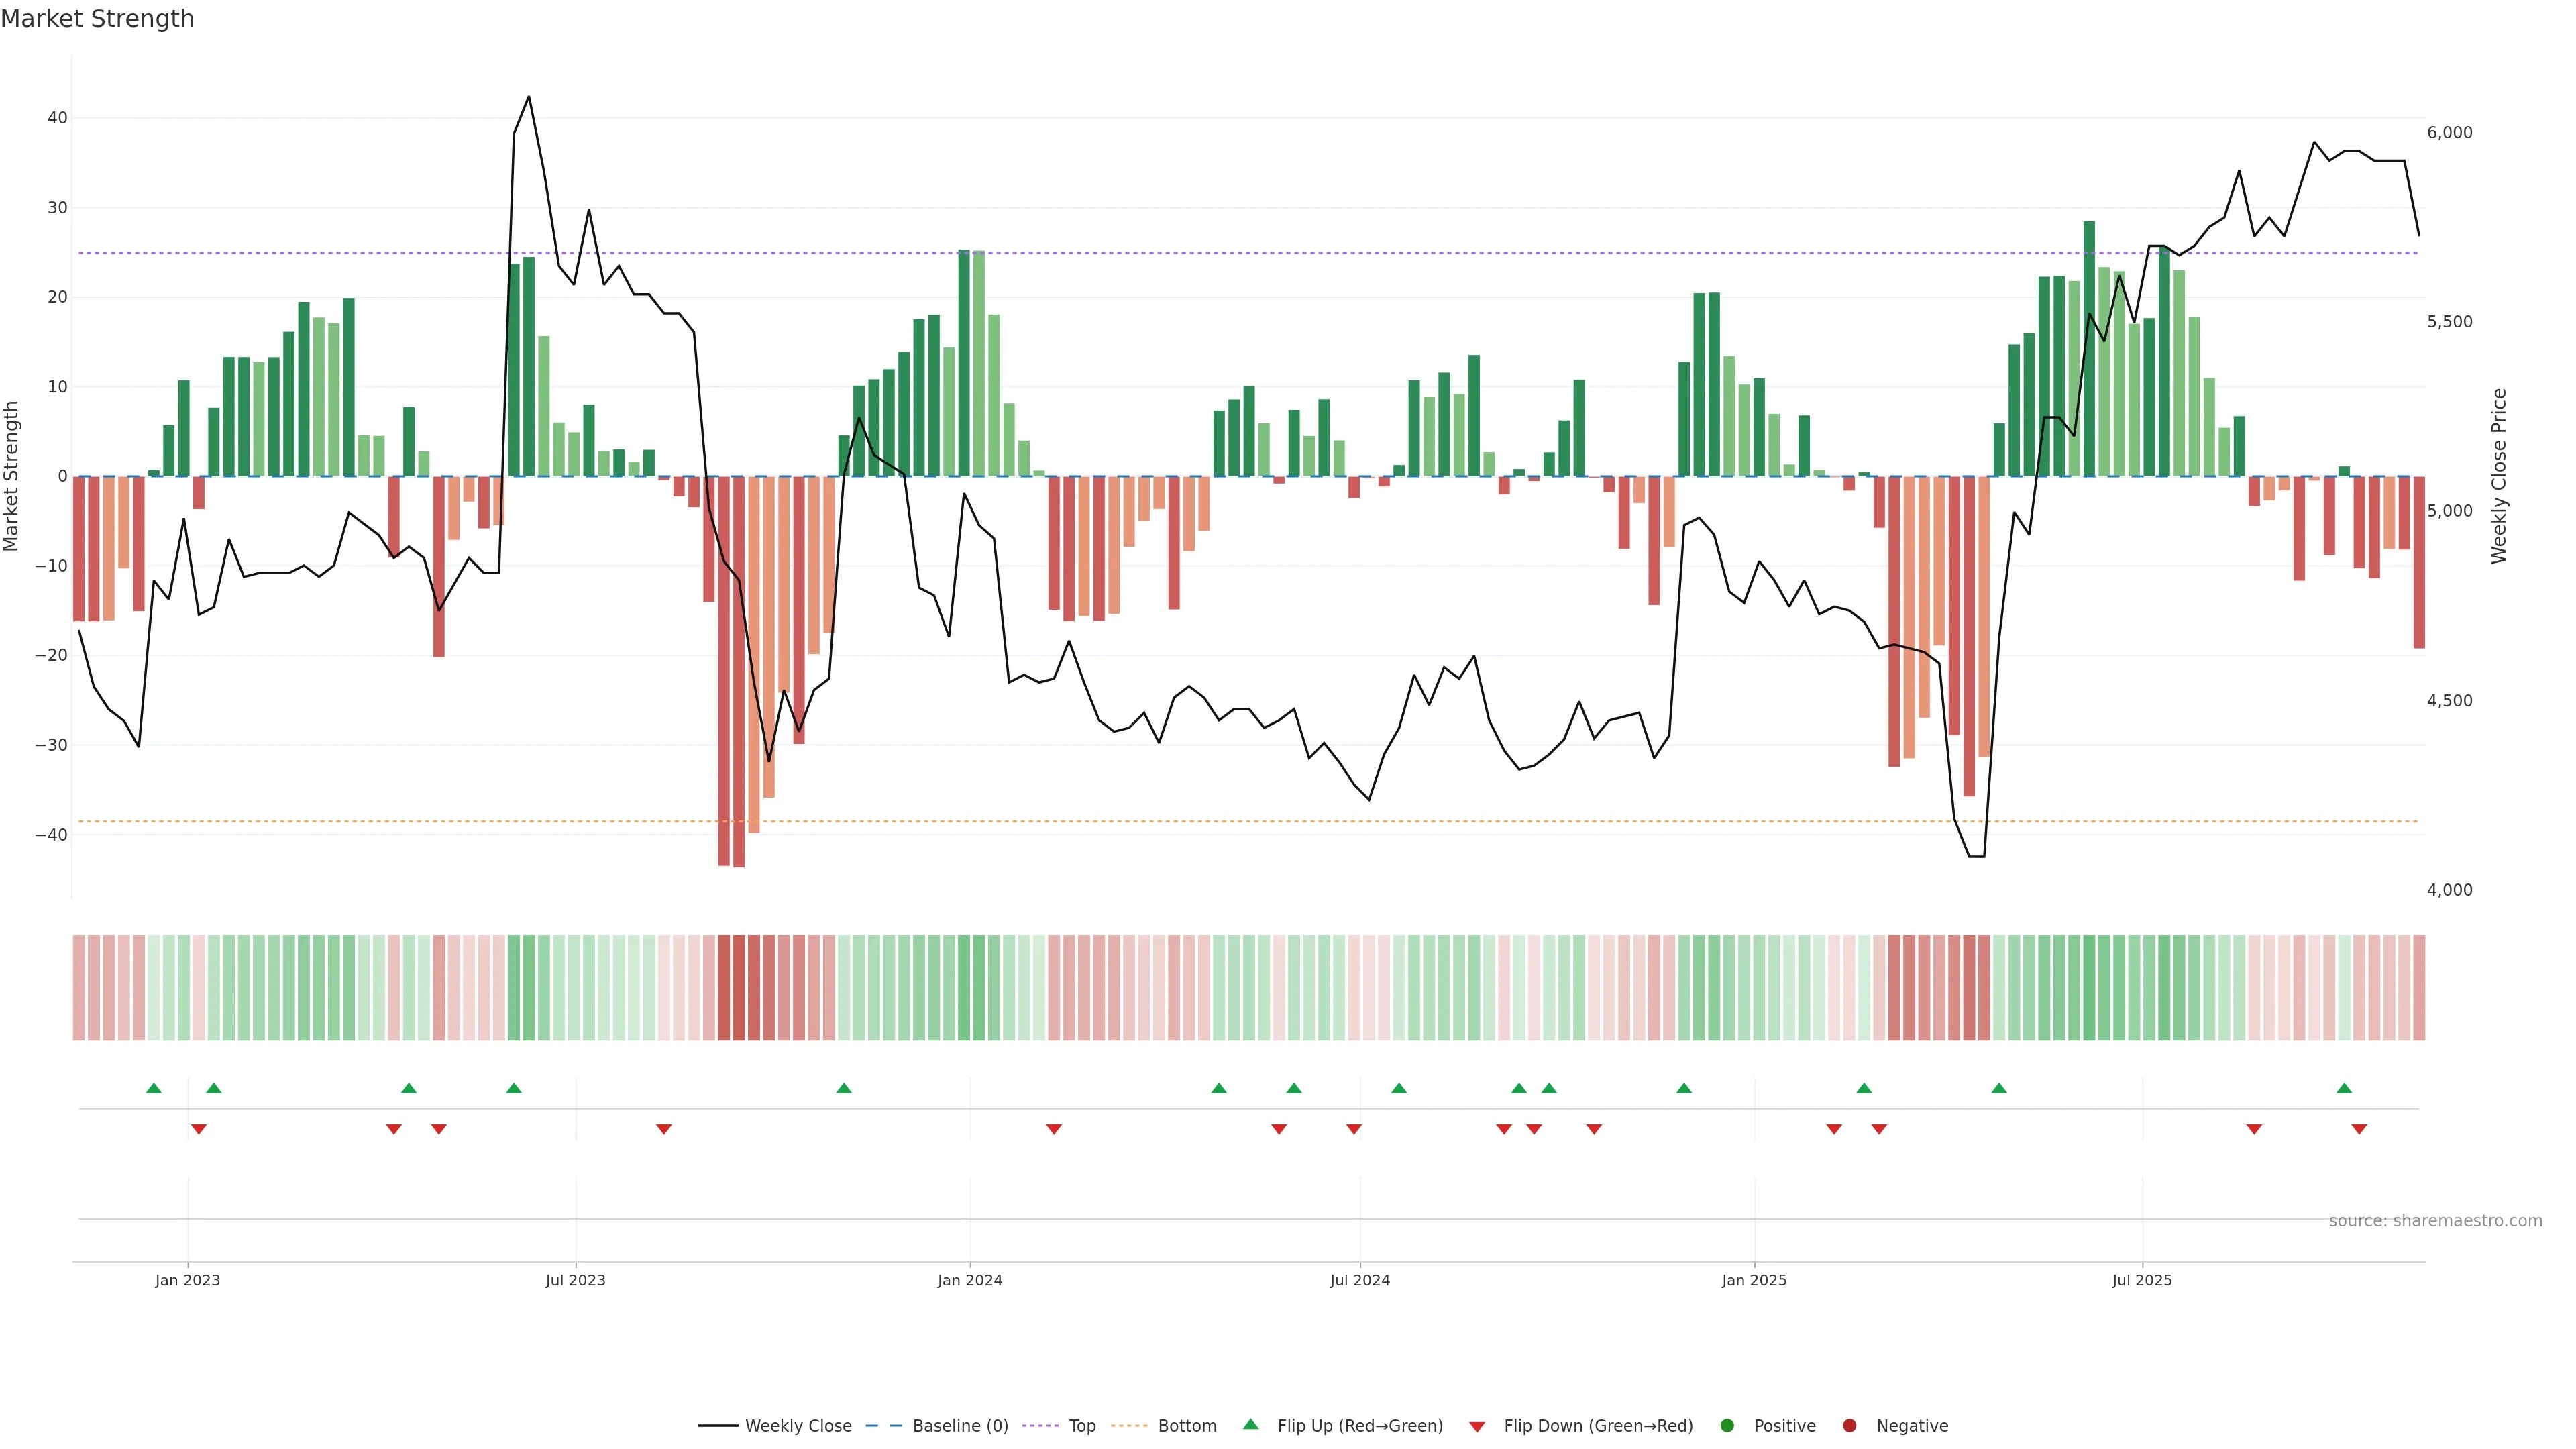The image size is (2576, 1449).
Task: Click the 6,000 right-axis price label
Action: pos(2449,133)
